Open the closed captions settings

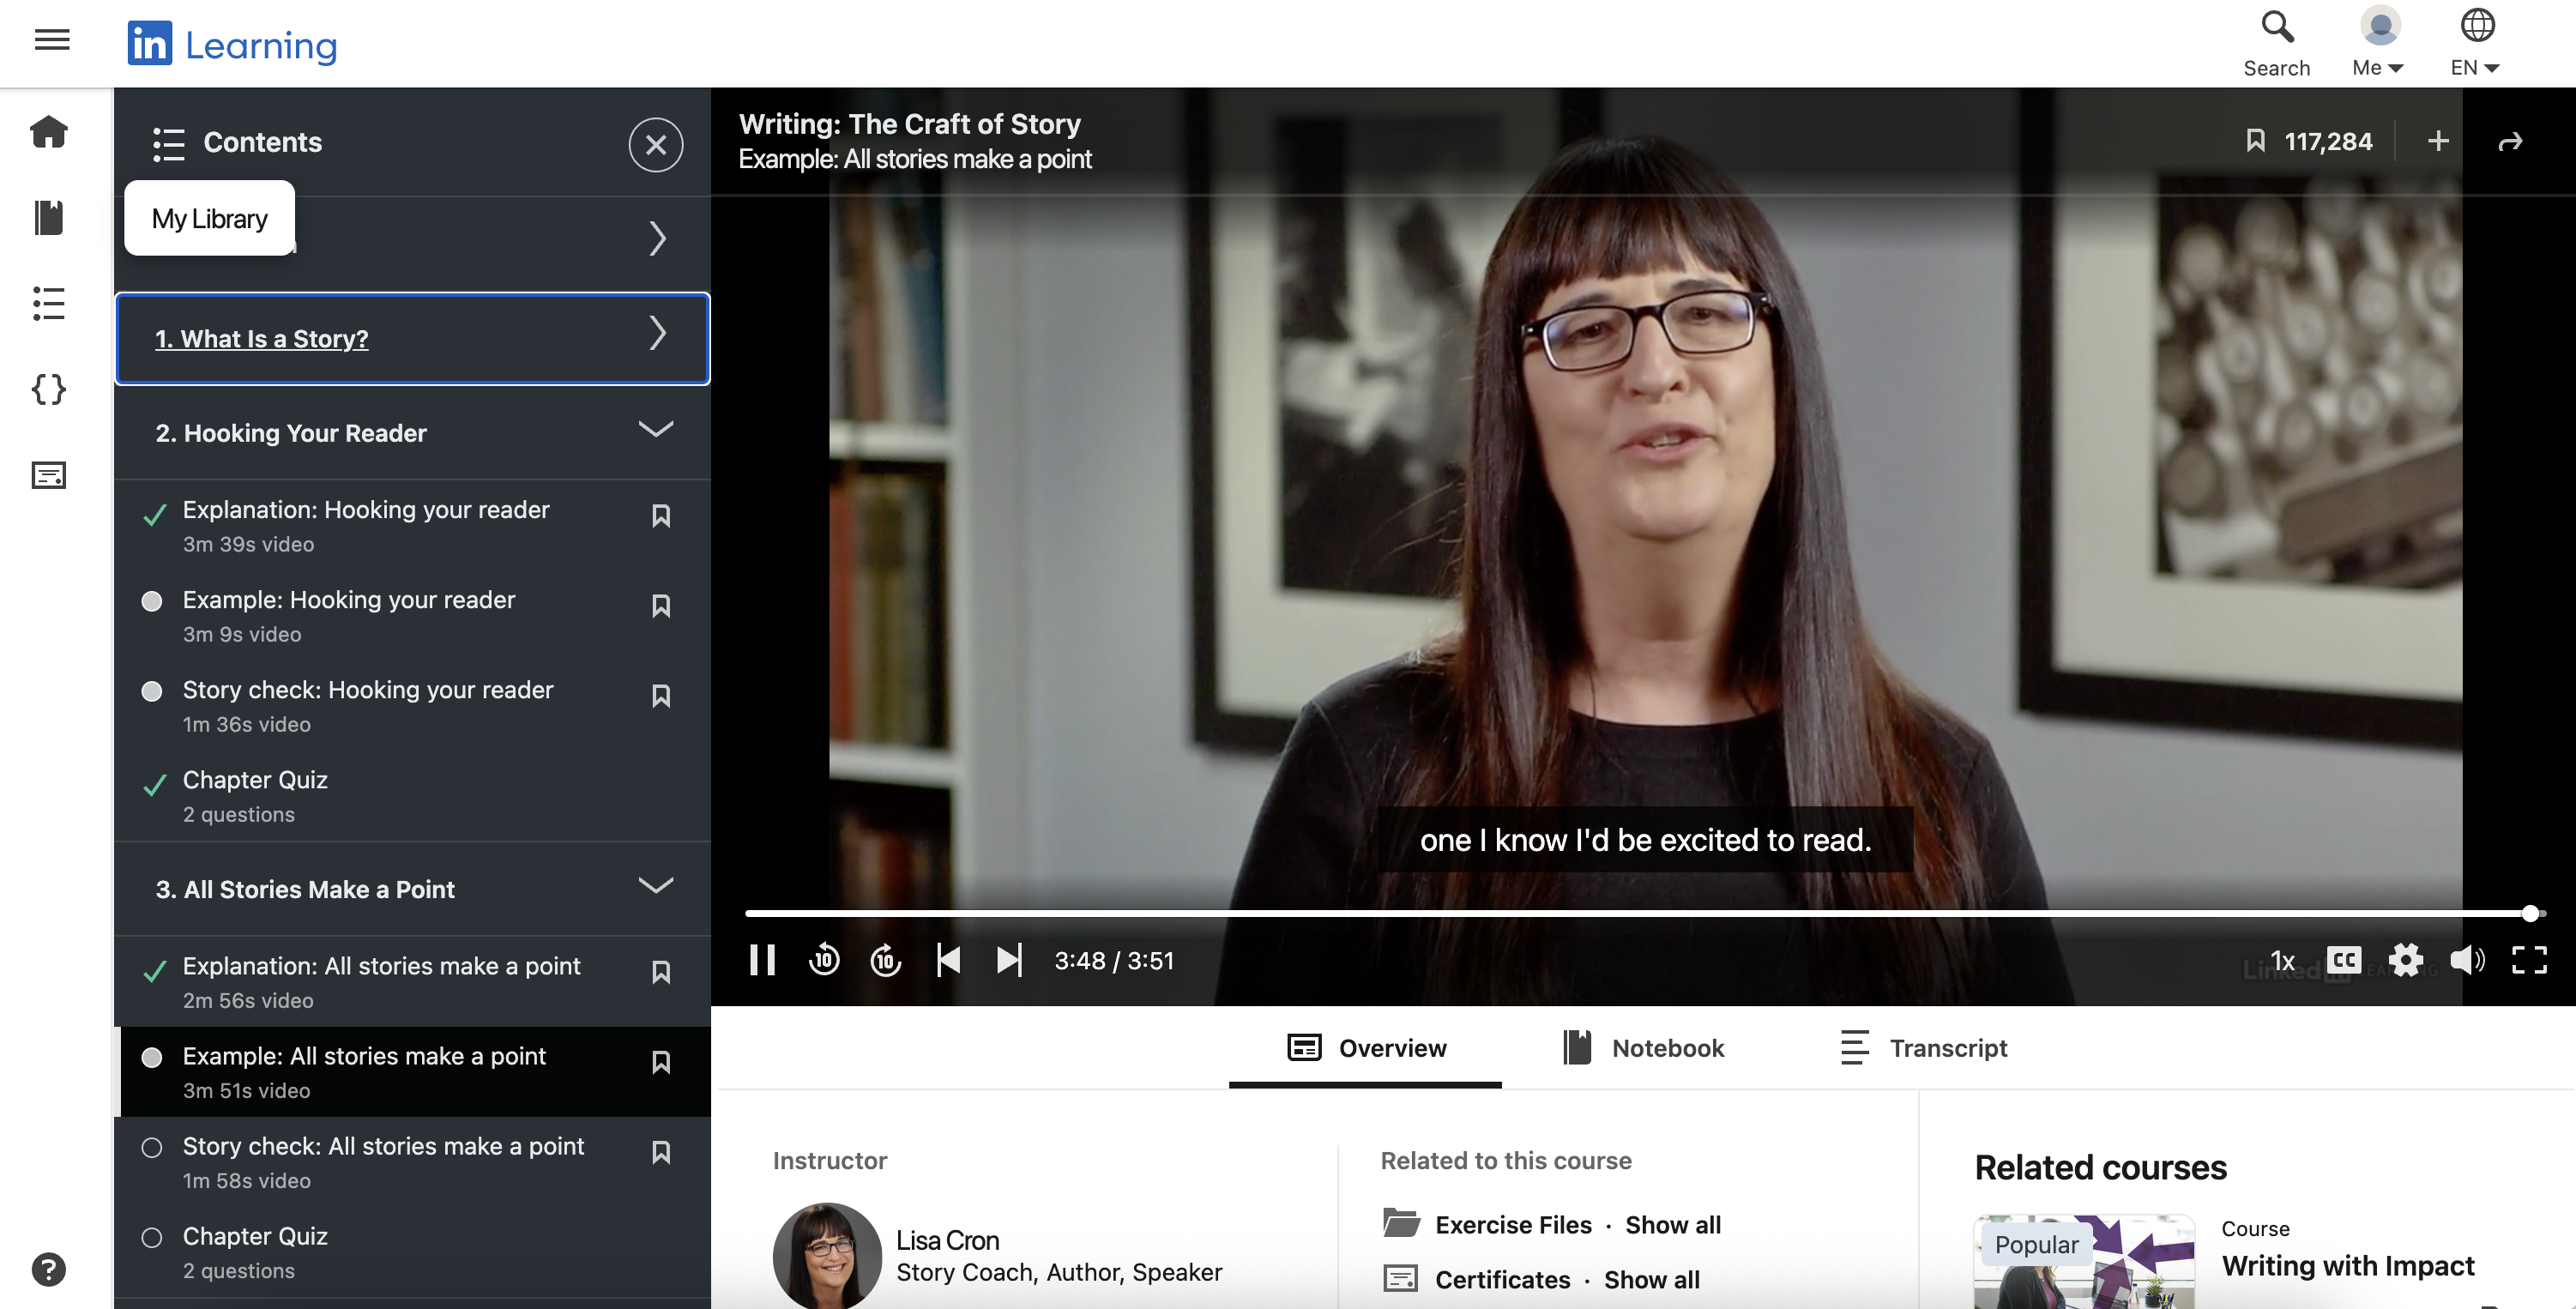click(x=2345, y=960)
